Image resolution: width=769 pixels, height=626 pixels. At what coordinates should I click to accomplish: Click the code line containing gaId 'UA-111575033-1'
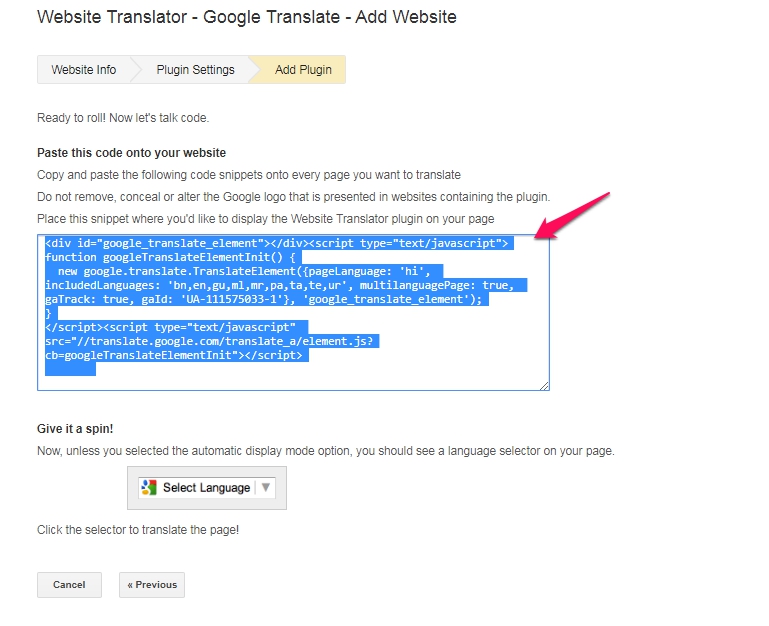(264, 300)
